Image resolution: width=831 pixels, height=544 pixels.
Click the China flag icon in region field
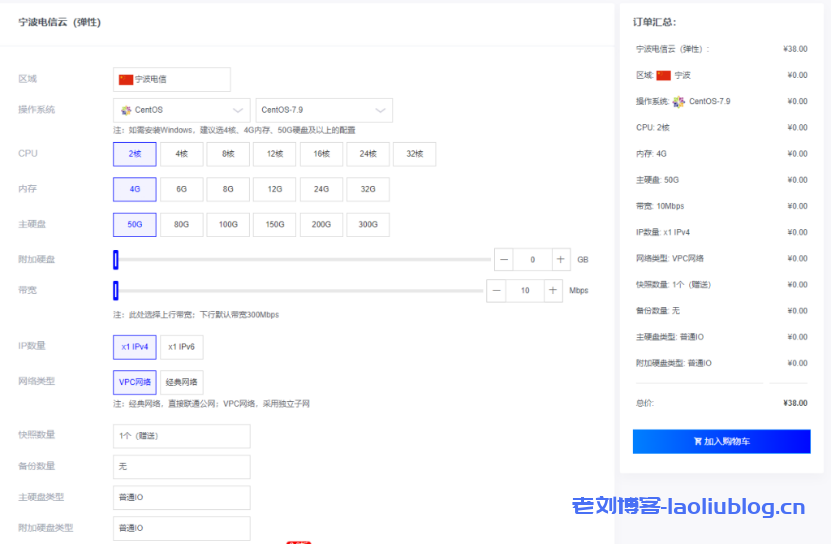point(126,79)
